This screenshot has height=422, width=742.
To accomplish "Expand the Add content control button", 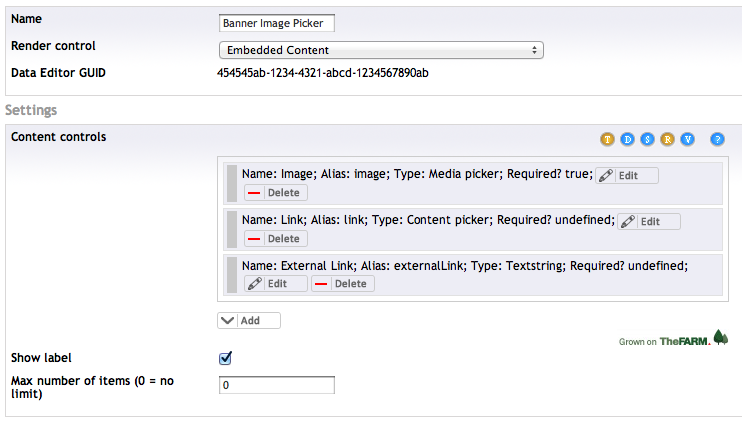I will coord(249,321).
